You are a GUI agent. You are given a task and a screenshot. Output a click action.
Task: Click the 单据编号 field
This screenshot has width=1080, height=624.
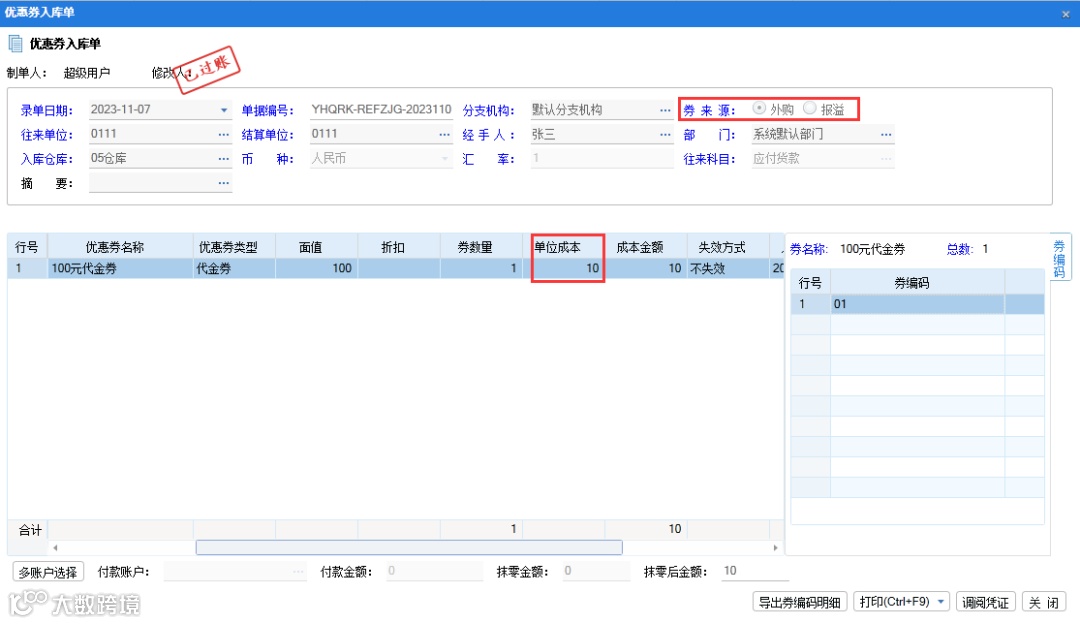click(x=381, y=110)
